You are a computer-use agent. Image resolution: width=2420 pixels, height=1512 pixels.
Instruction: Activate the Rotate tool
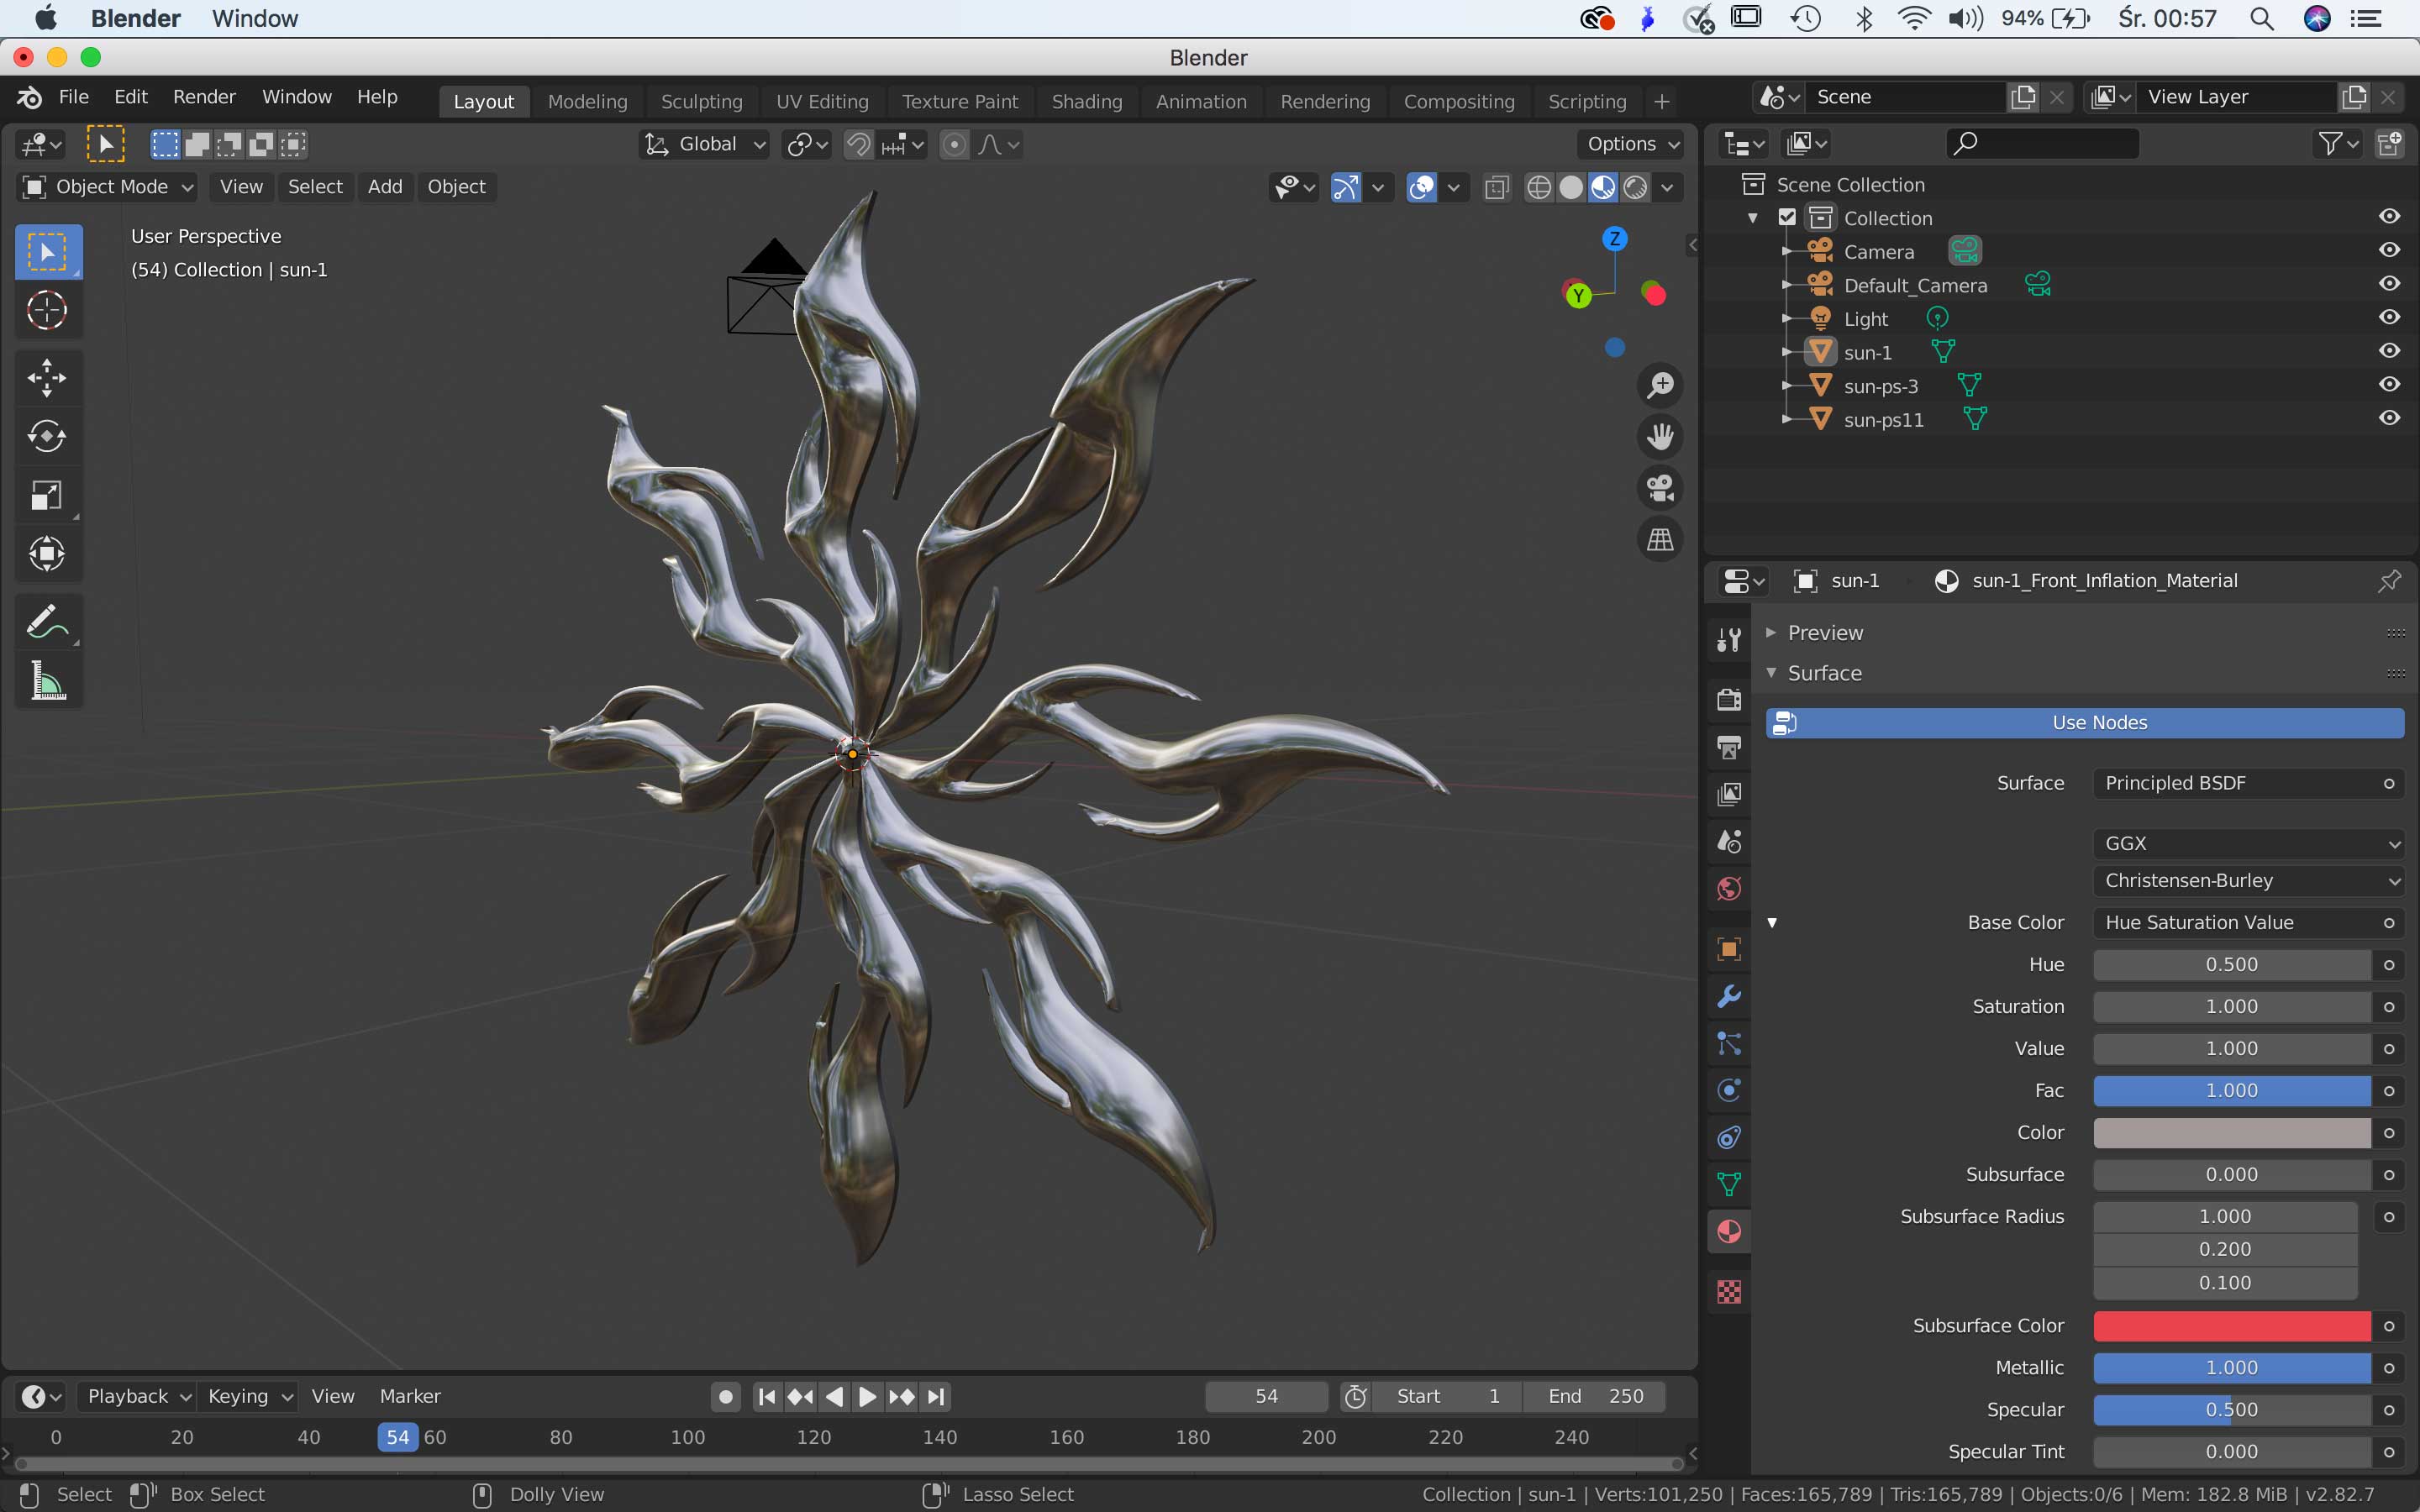point(47,436)
